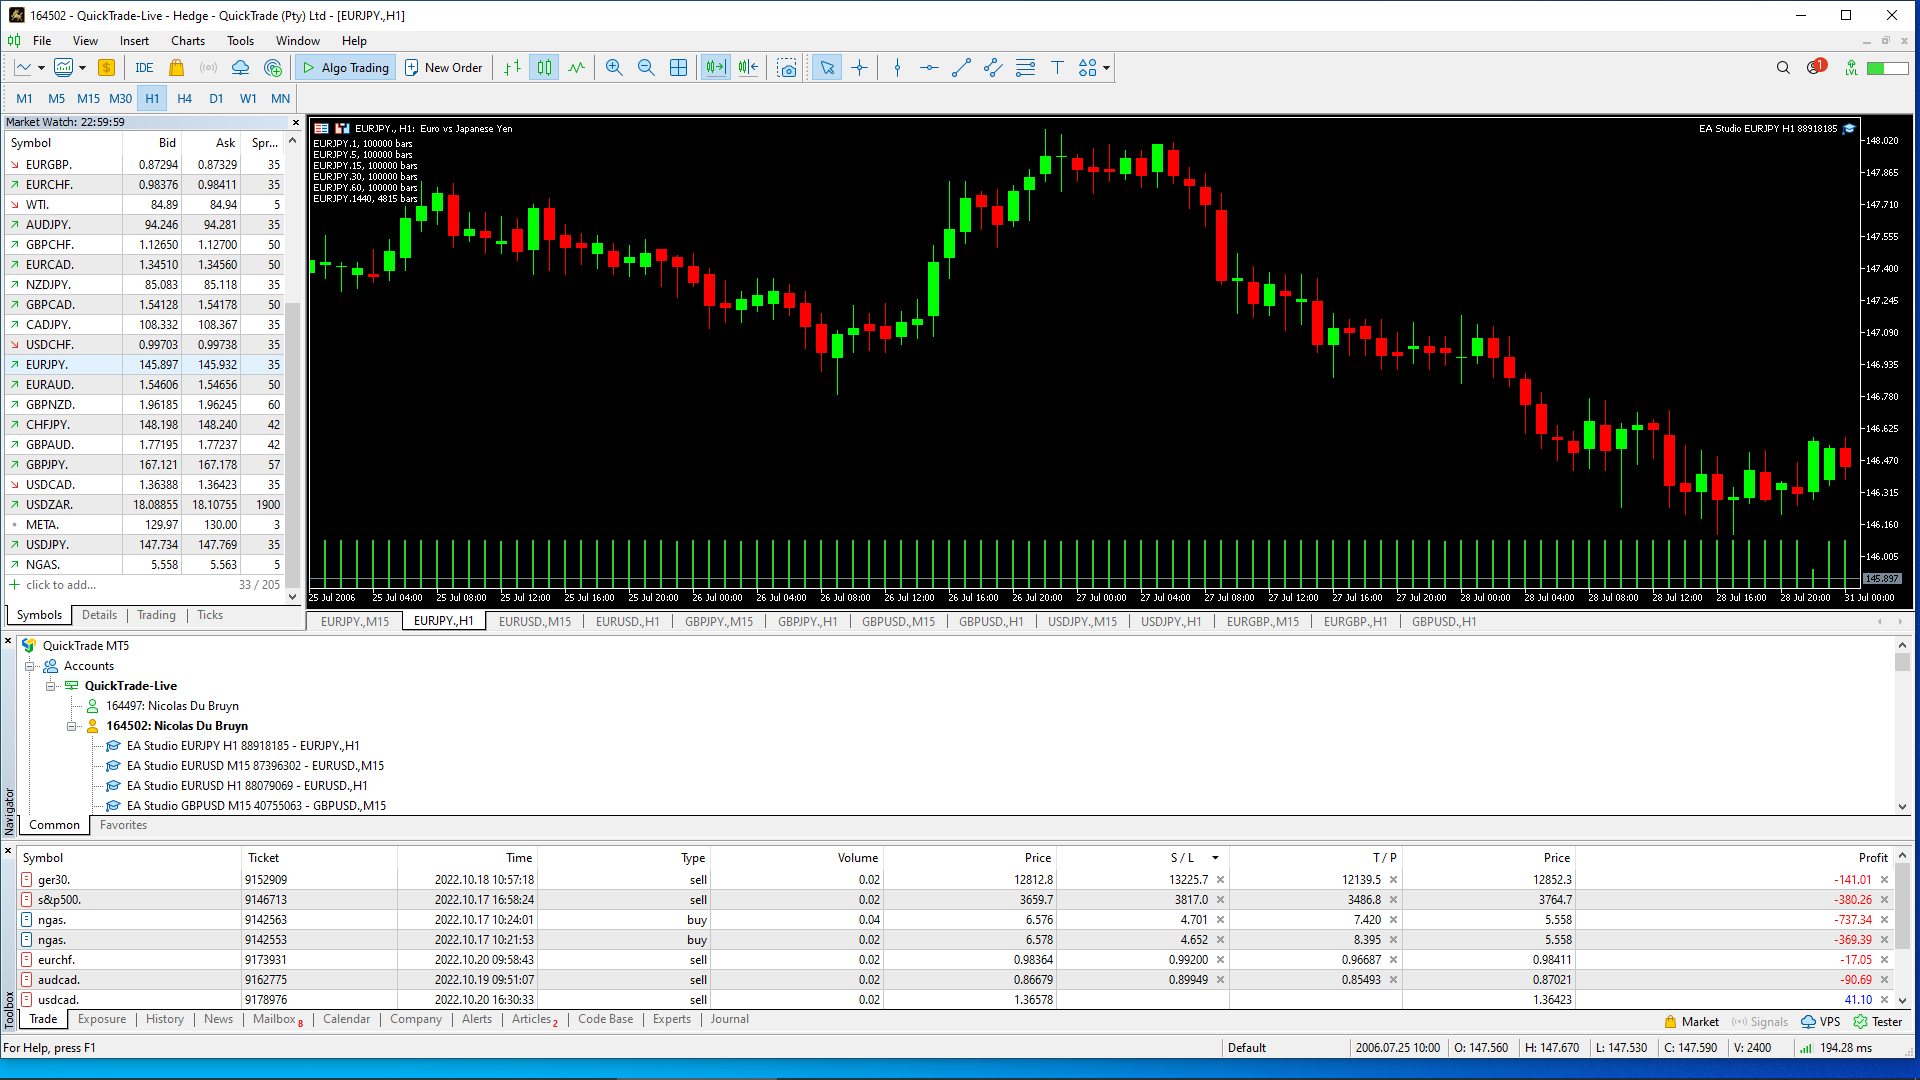Tile chart windows with grid icon
The image size is (1920, 1080).
click(x=678, y=68)
